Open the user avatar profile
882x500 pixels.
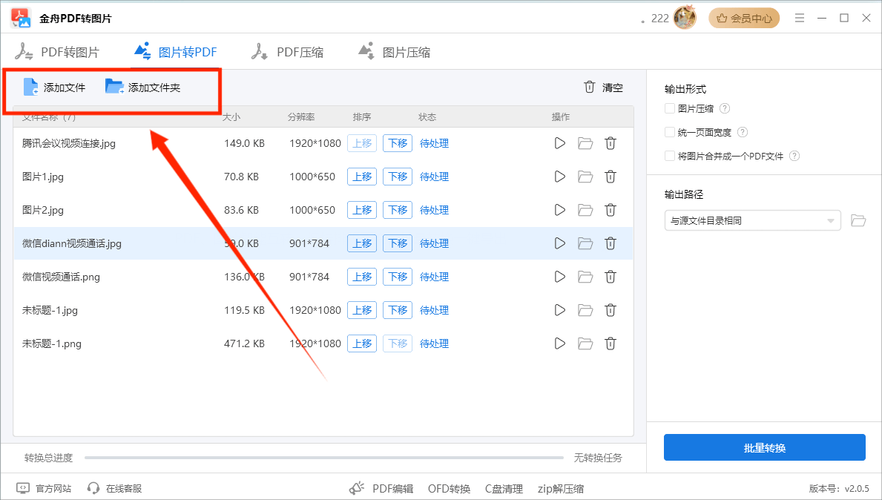click(685, 18)
